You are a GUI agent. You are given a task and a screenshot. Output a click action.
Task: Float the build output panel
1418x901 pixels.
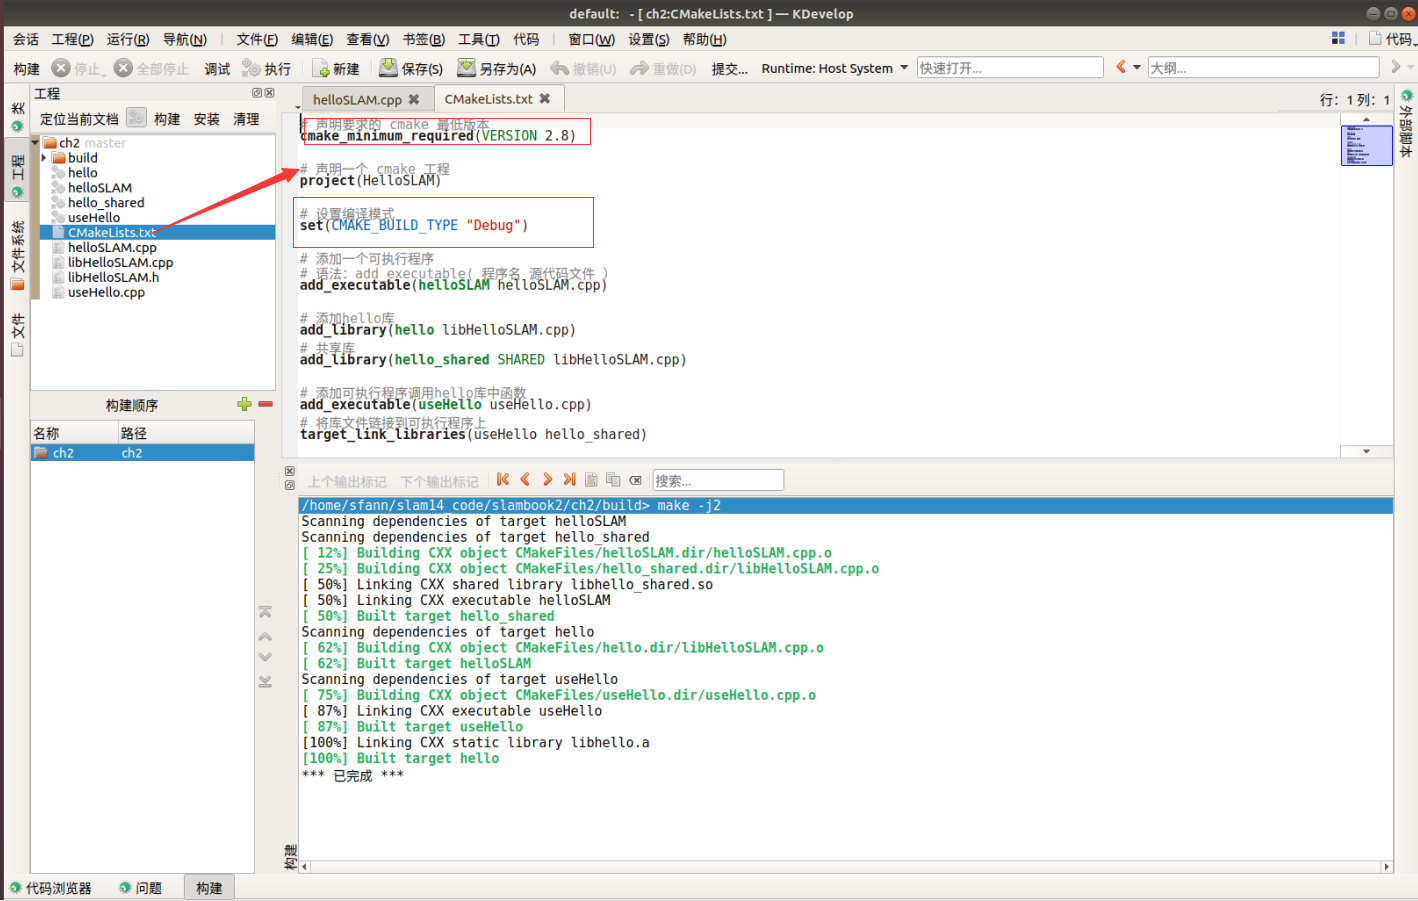click(290, 485)
